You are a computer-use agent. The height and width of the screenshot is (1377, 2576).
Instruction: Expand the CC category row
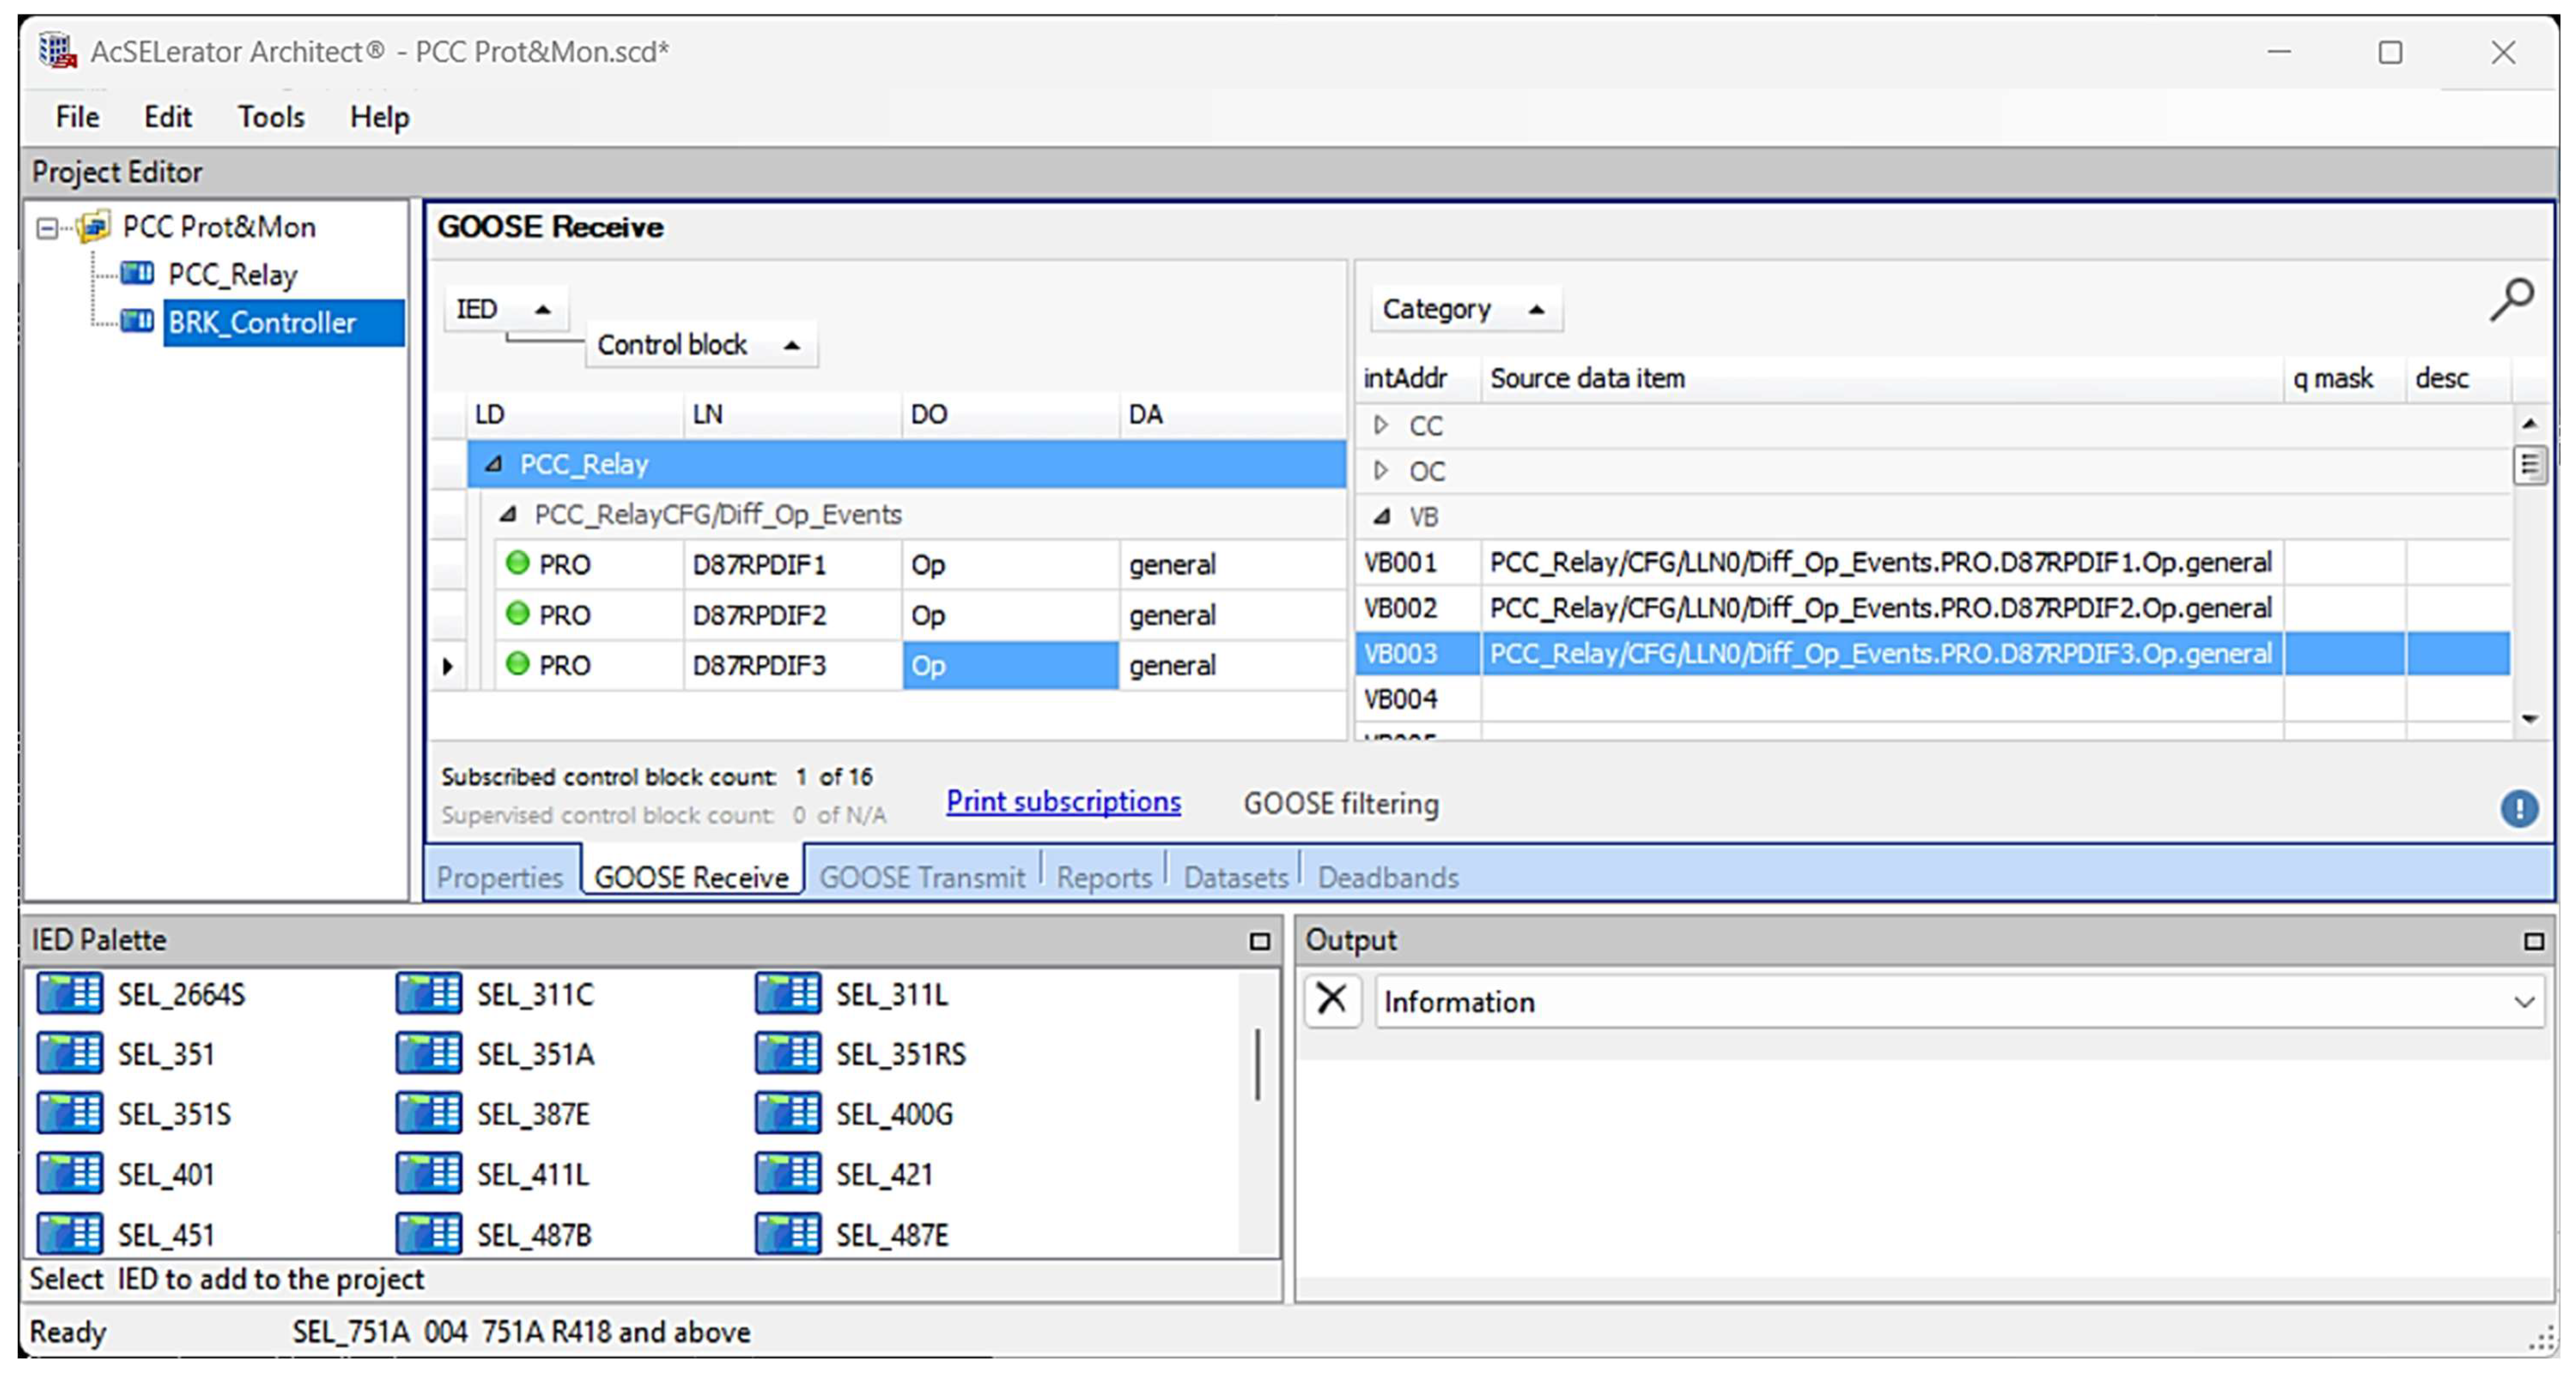coord(1380,425)
